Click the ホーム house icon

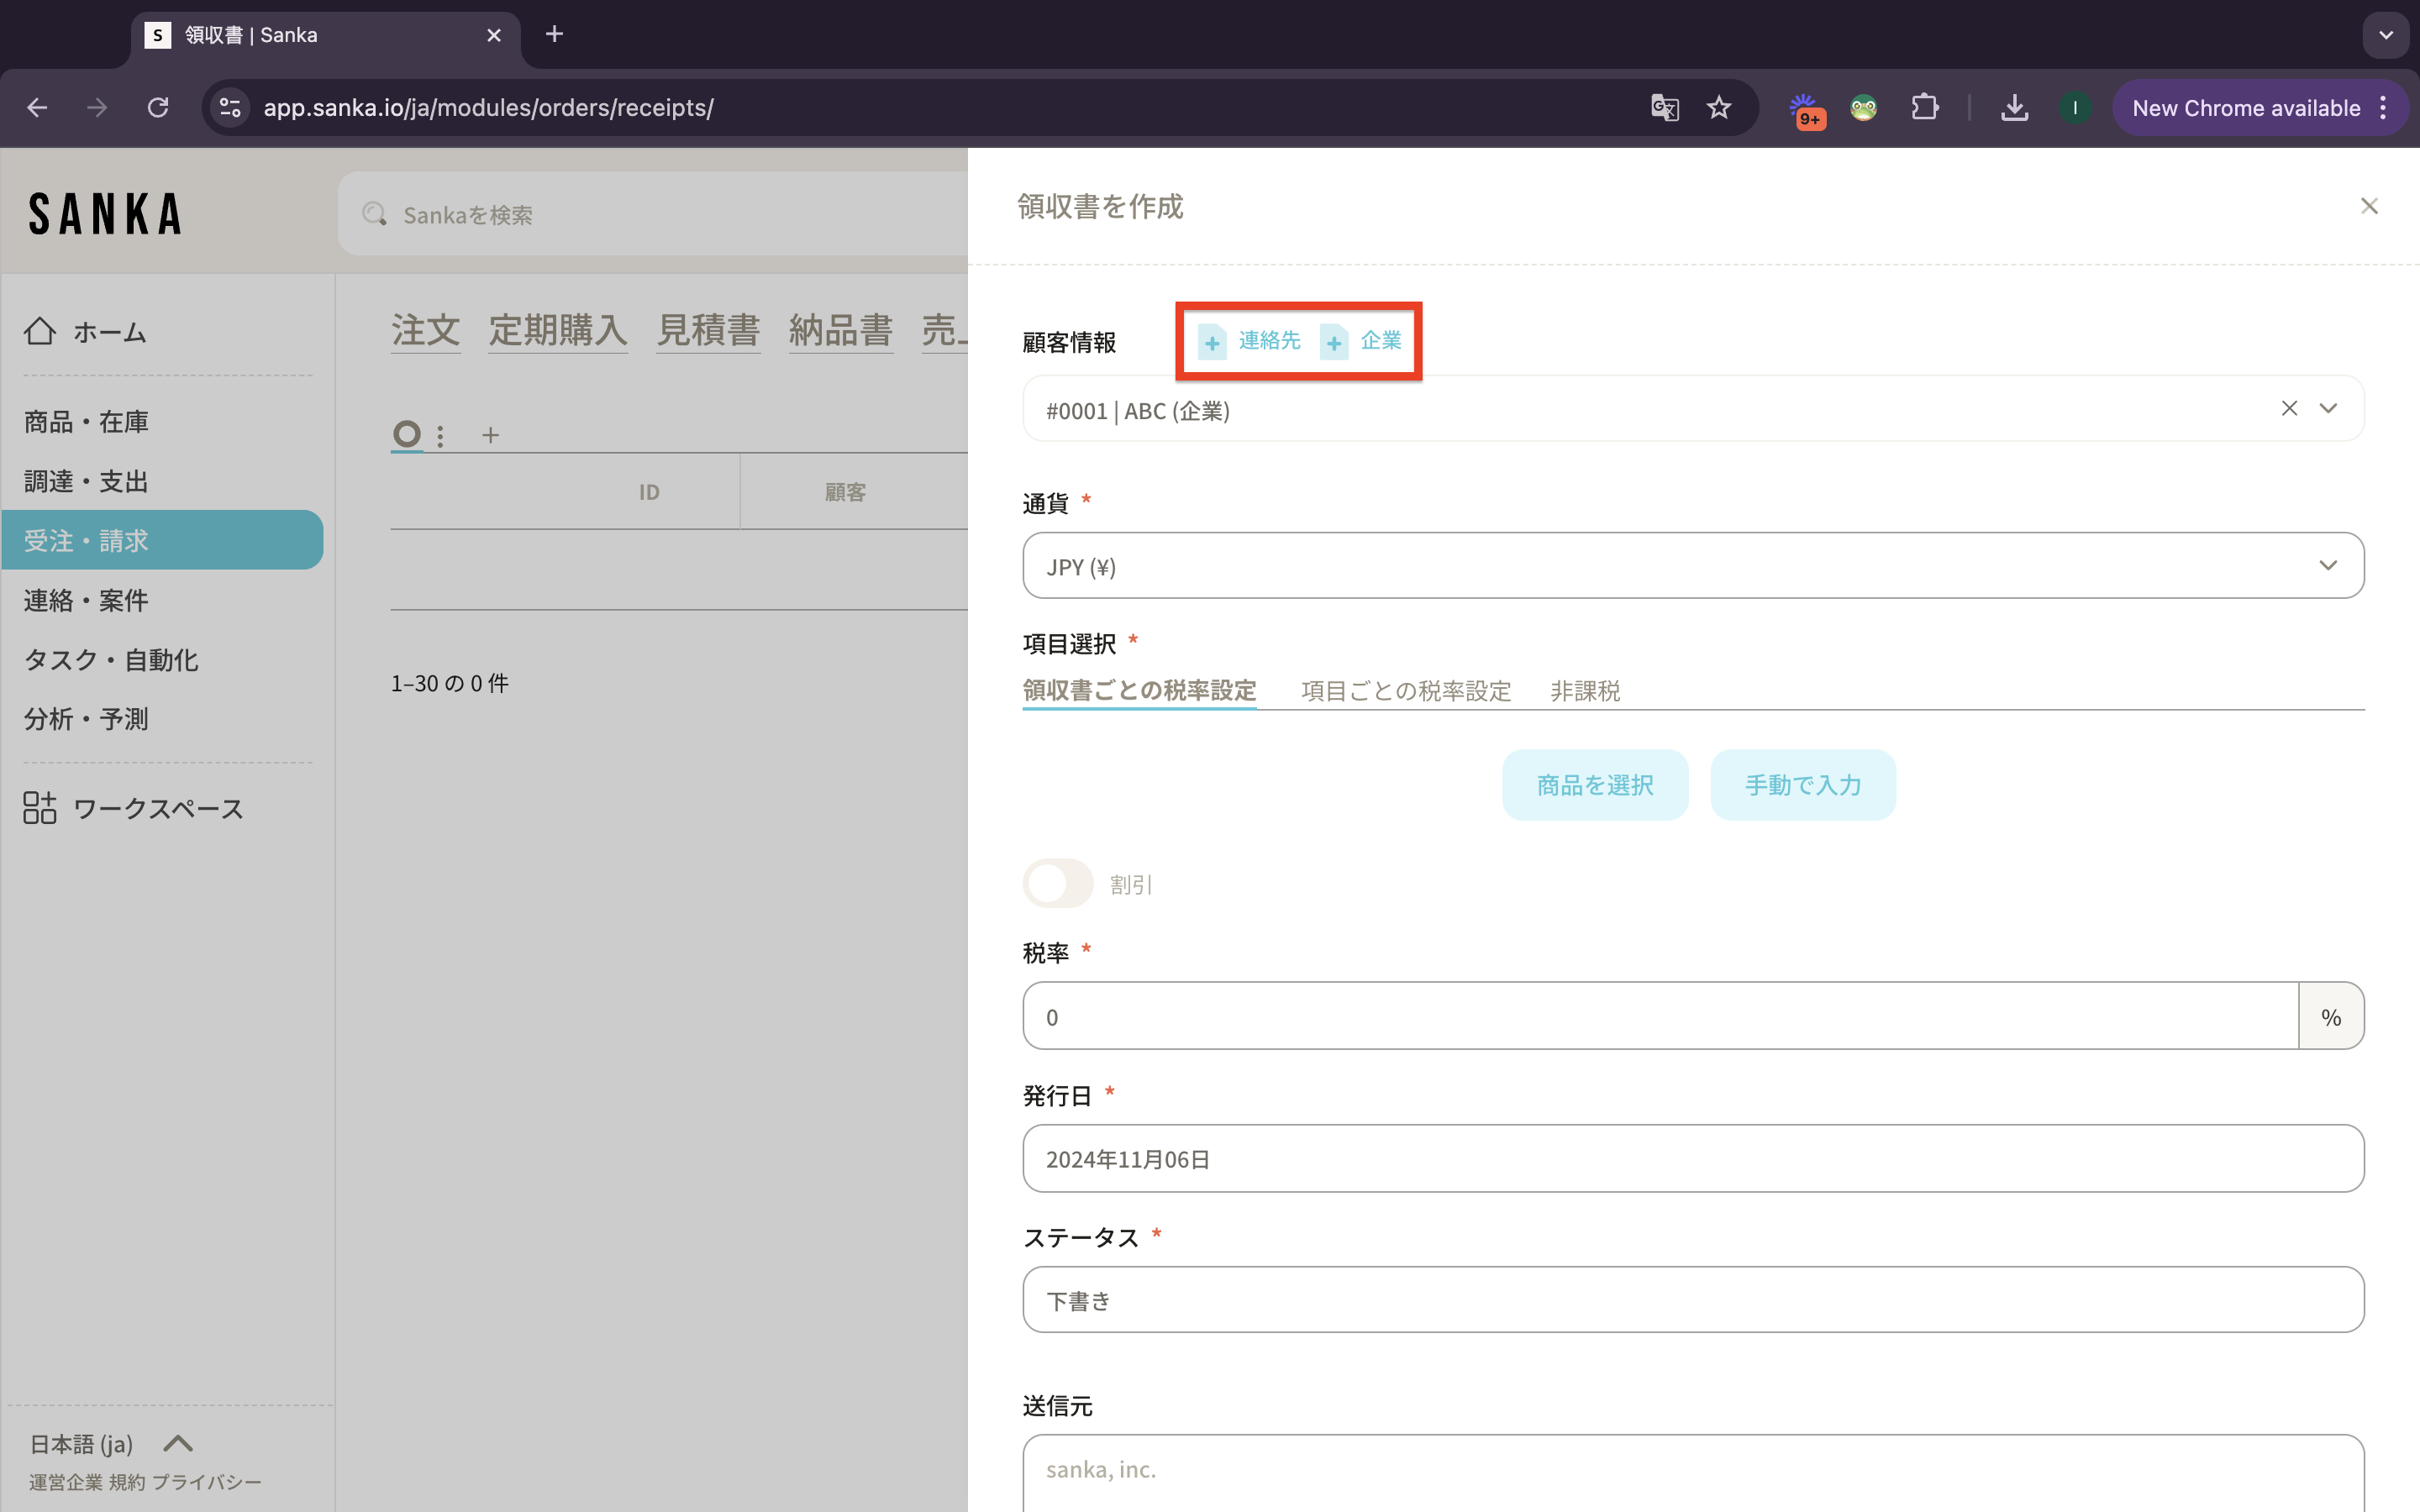tap(40, 331)
